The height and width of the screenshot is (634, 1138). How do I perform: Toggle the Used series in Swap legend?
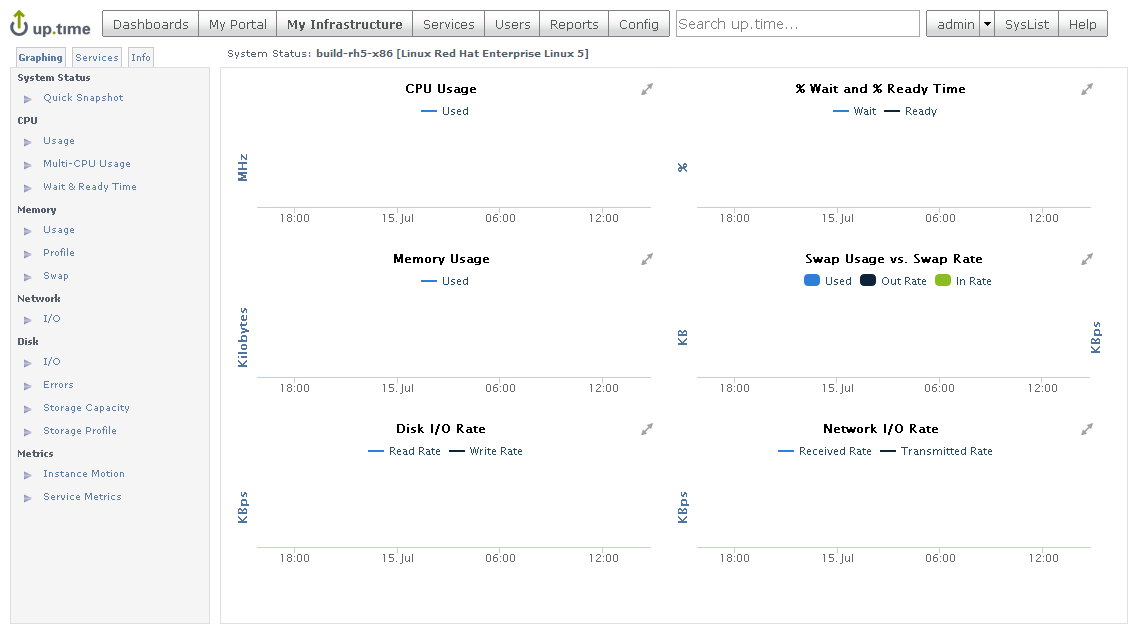tap(827, 281)
